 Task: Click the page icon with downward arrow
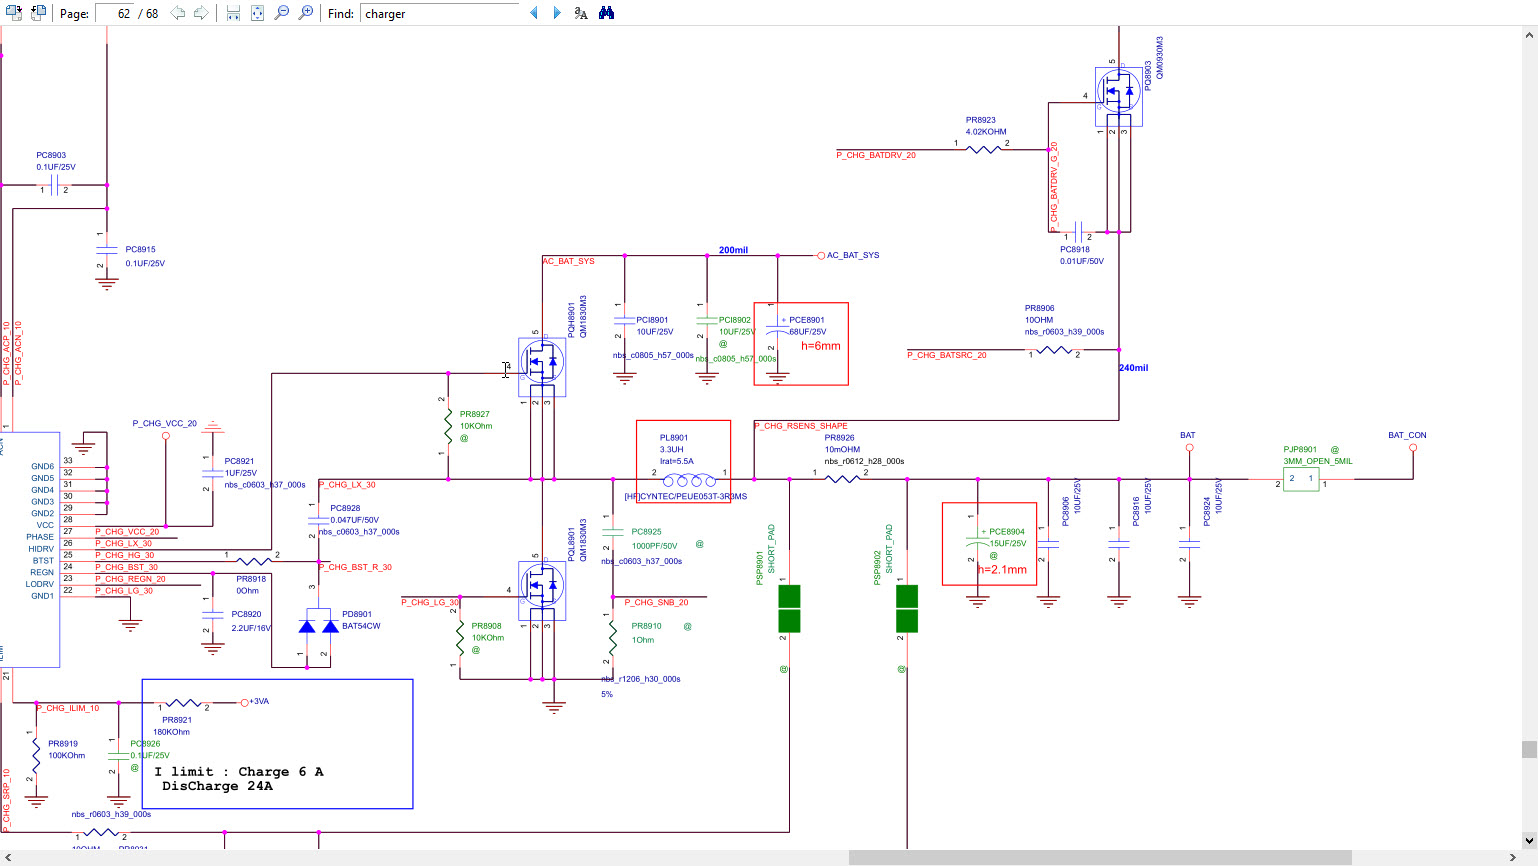(14, 13)
